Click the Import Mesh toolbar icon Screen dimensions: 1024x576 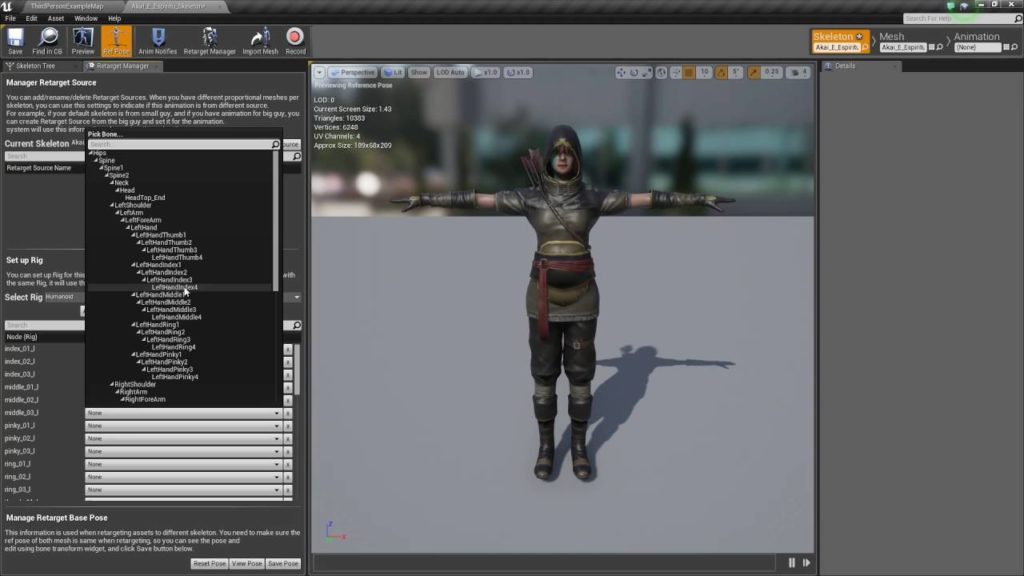coord(260,41)
